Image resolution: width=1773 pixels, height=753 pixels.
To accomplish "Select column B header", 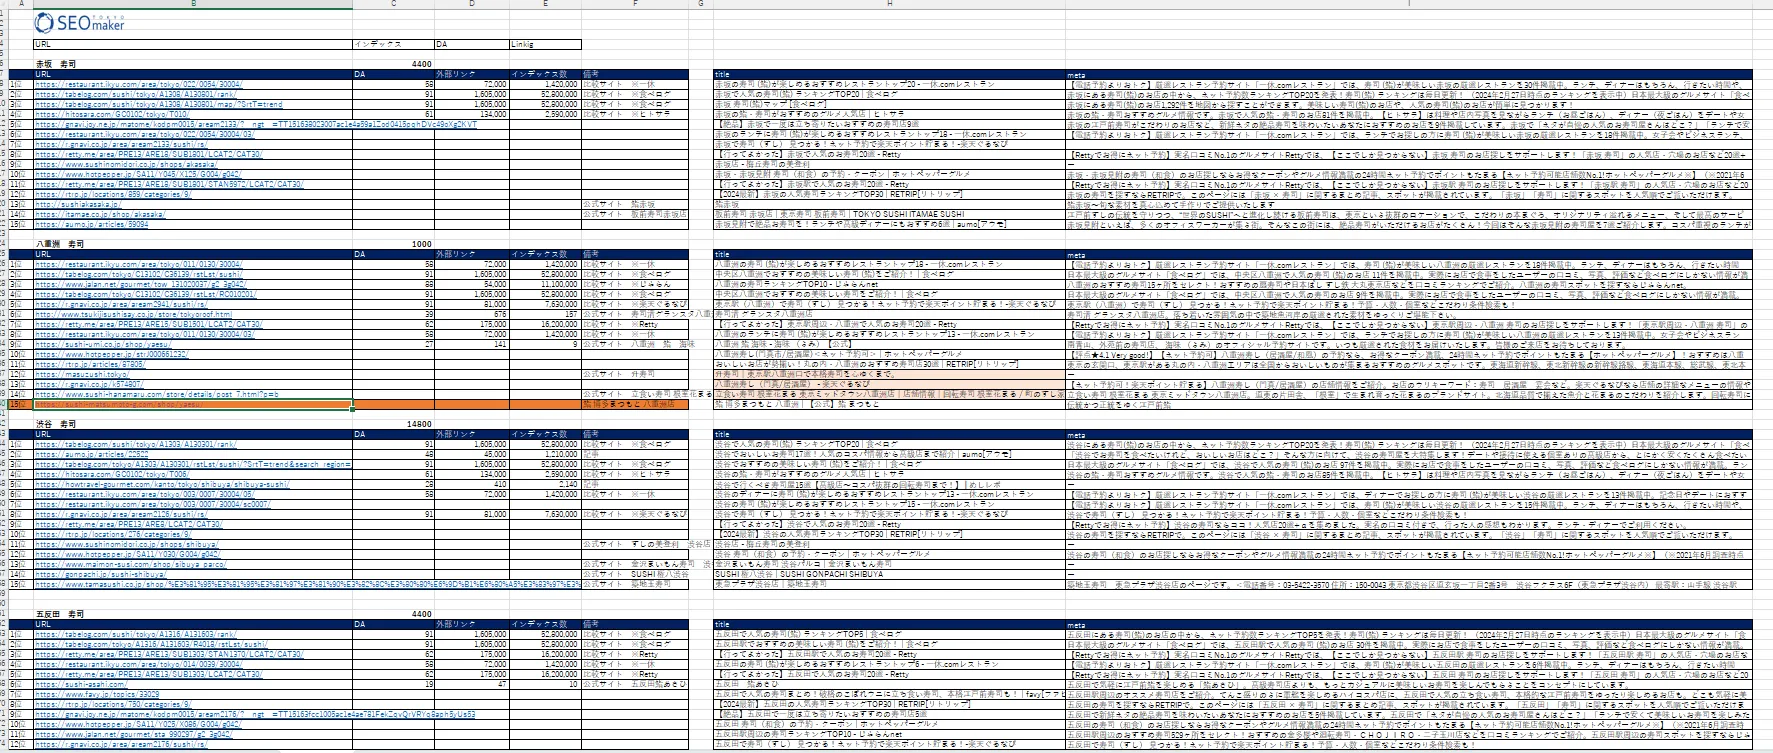I will click(x=193, y=4).
